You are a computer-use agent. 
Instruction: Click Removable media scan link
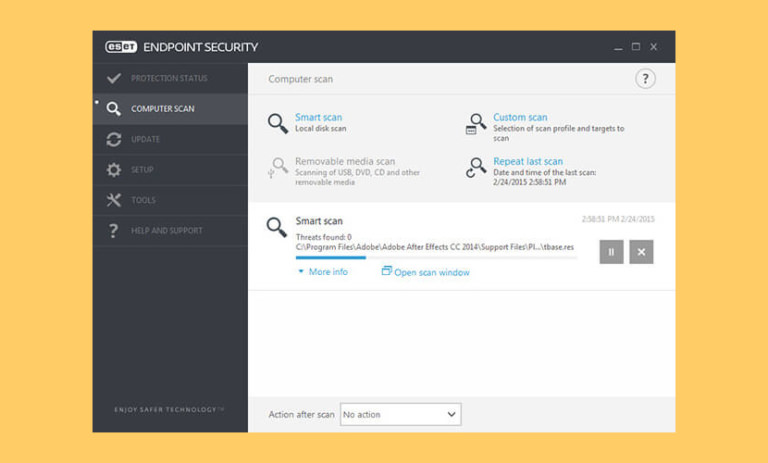(345, 161)
